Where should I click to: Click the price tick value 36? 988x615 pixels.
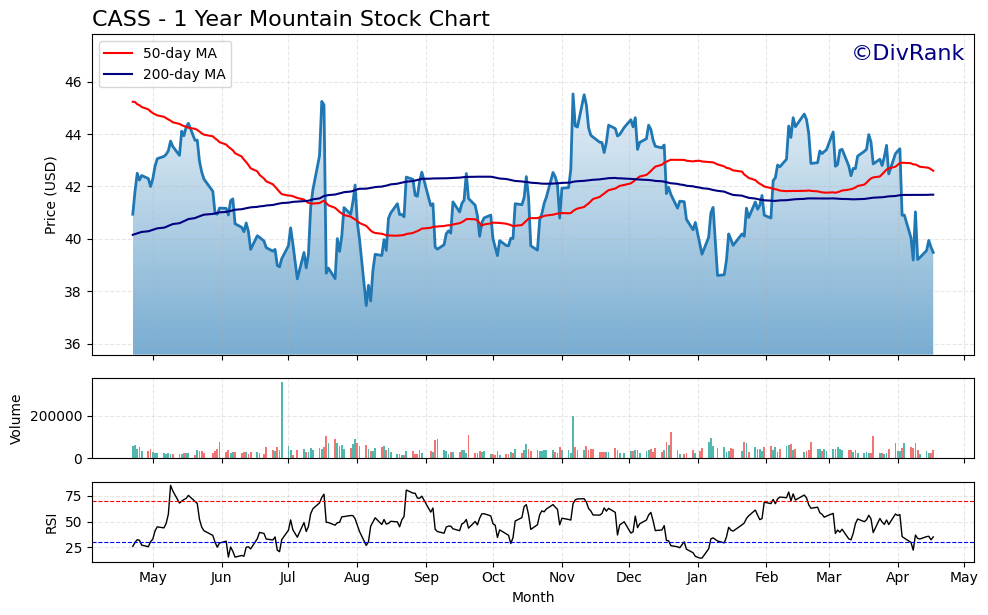[x=73, y=344]
